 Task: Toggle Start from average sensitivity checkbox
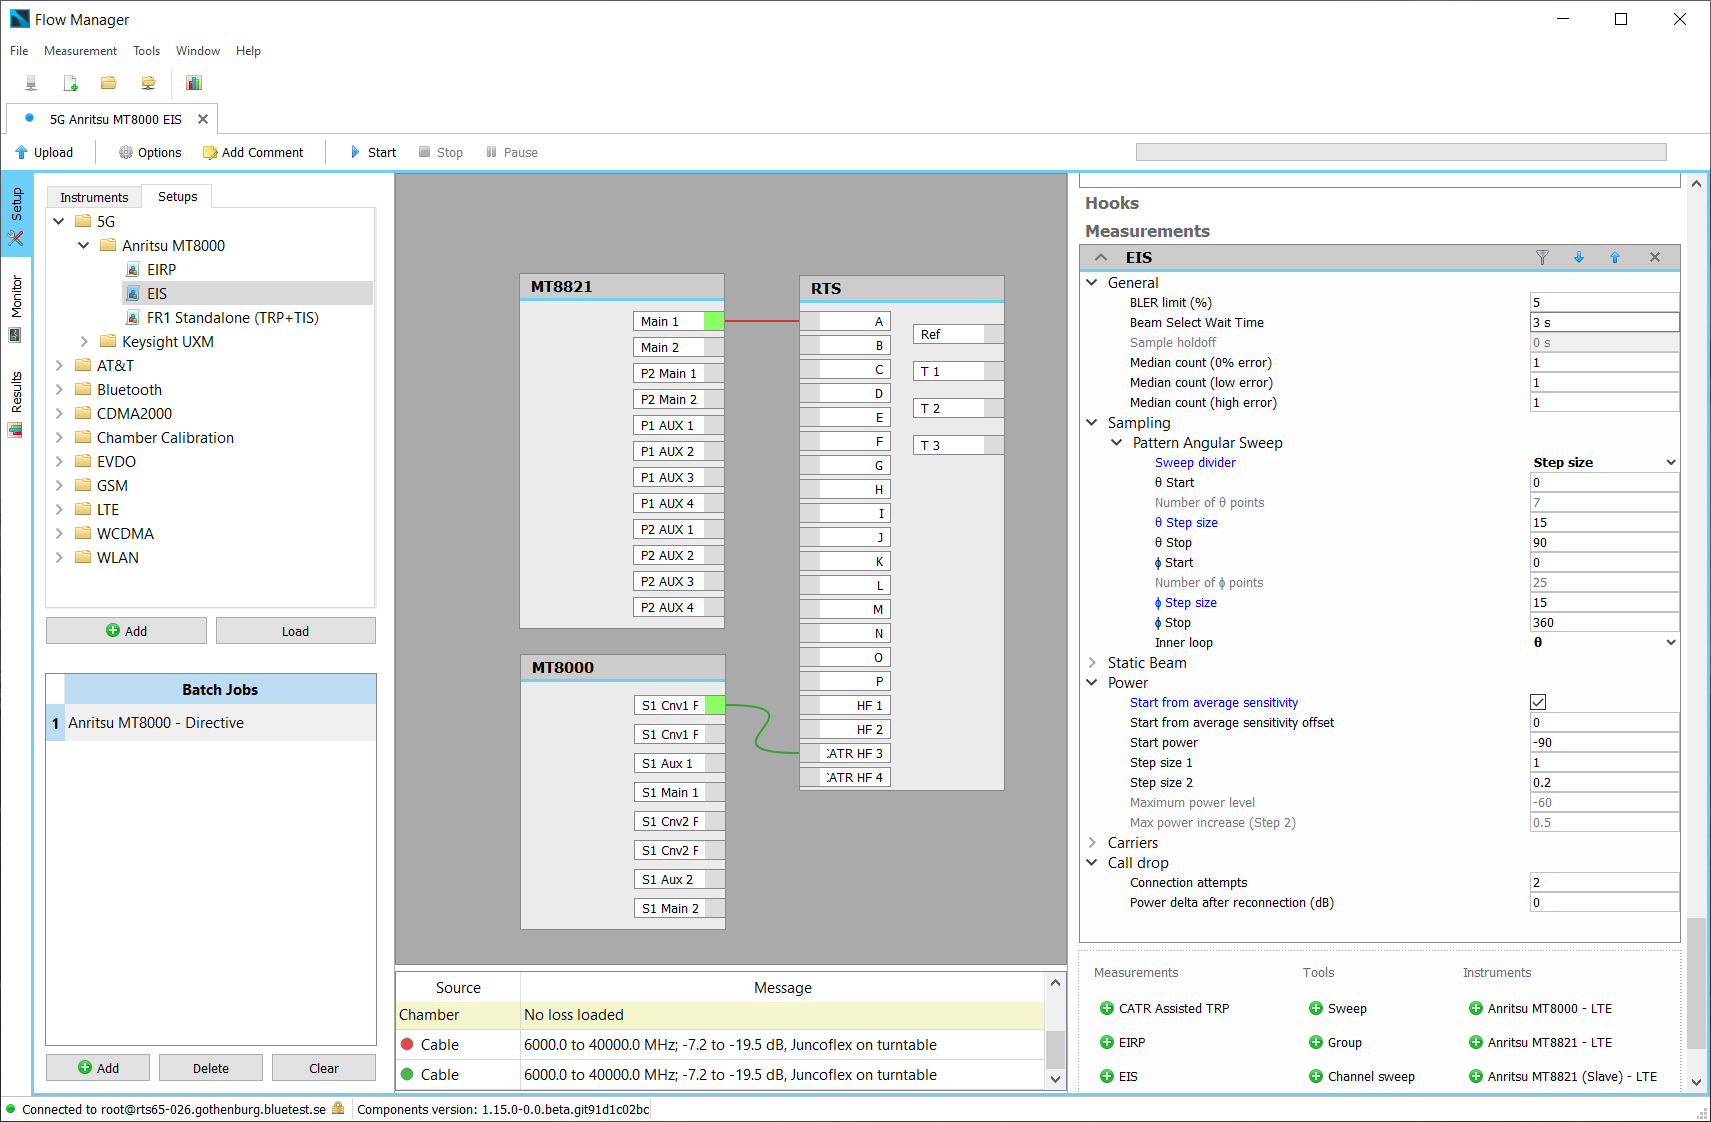point(1538,702)
